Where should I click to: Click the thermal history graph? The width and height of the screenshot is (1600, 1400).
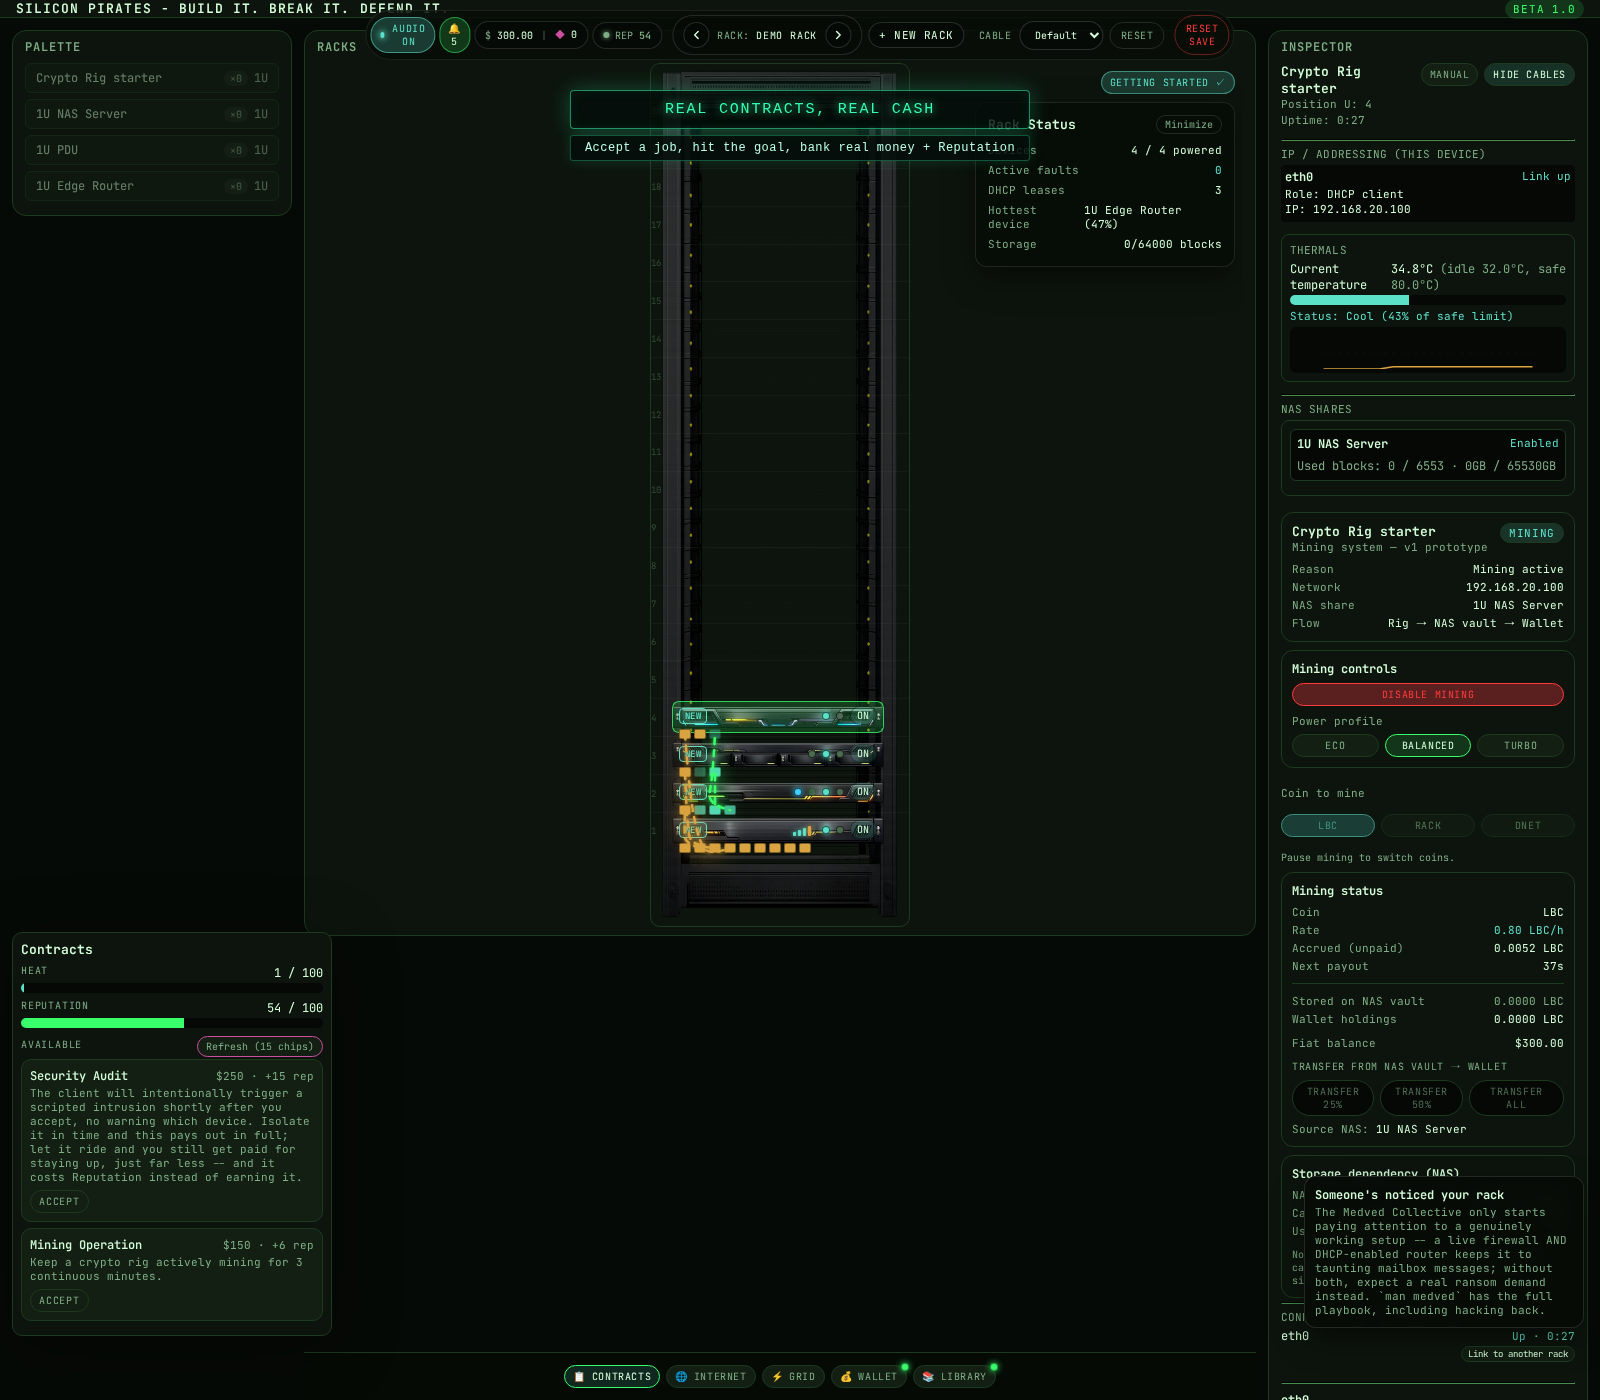click(1428, 350)
